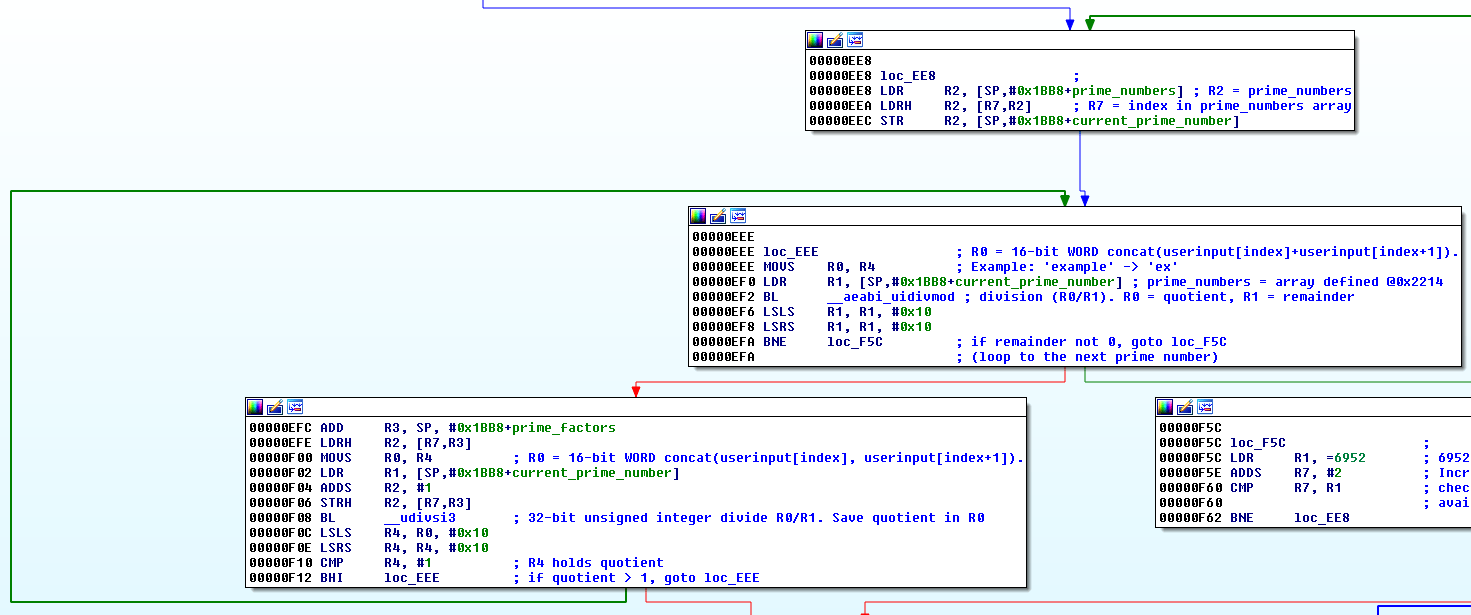Click loc_EE8 target in BNE at 00000F62
This screenshot has width=1471, height=615.
(x=1321, y=518)
